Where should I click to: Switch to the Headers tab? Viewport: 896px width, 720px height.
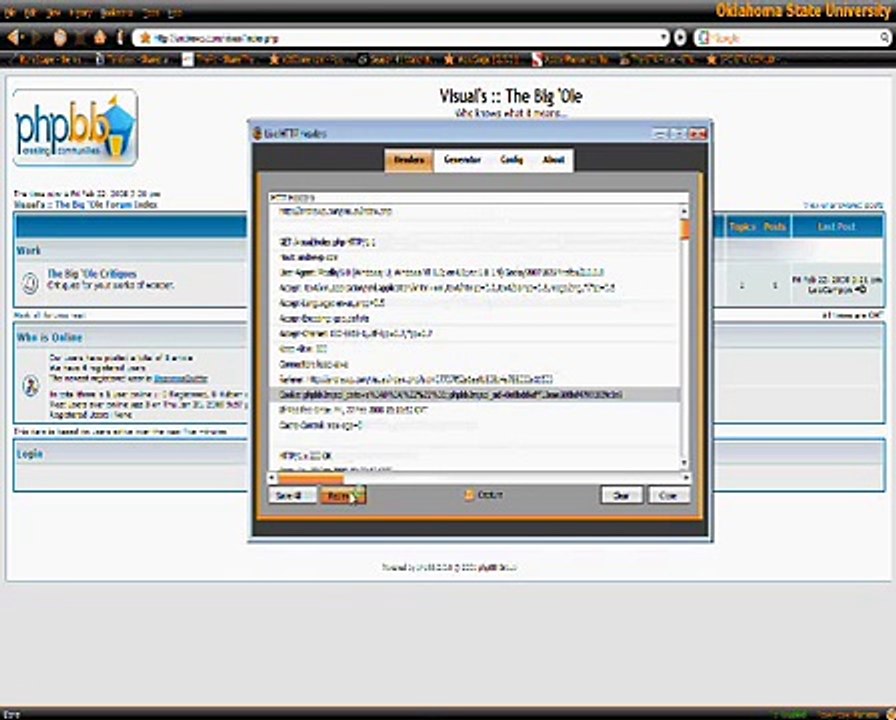click(x=409, y=160)
